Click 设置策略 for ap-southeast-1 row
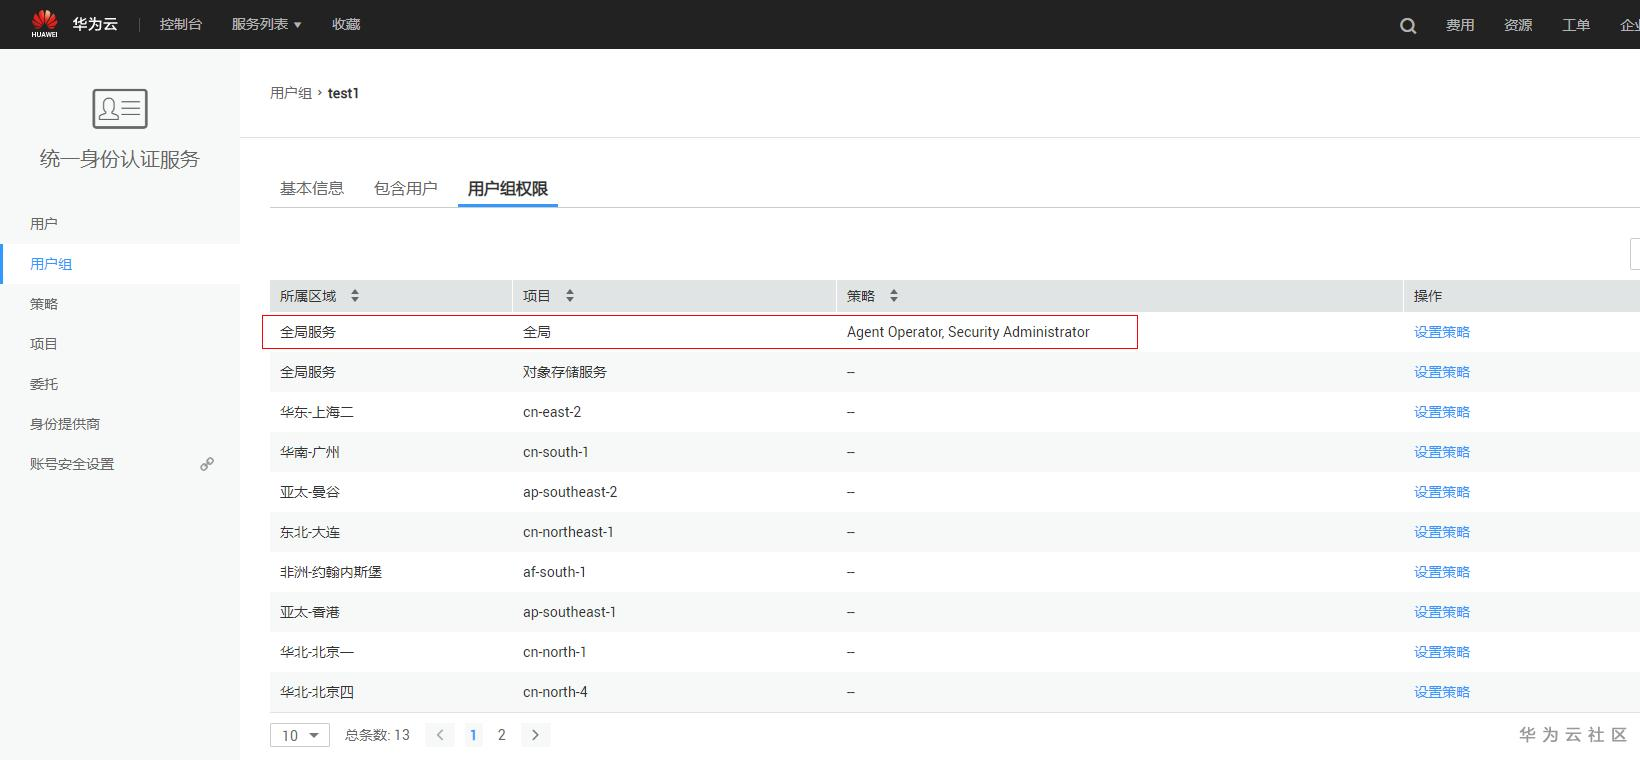 [1442, 612]
